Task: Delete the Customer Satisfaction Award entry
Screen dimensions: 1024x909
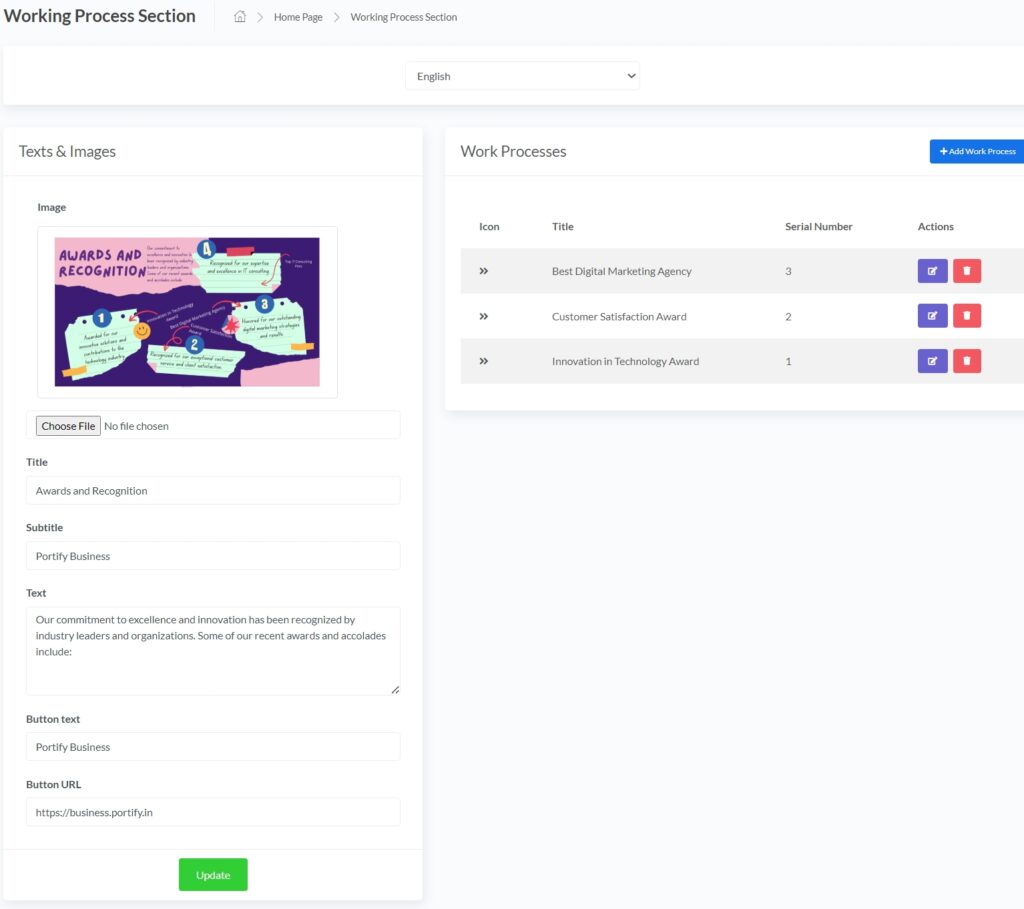Action: pos(967,316)
